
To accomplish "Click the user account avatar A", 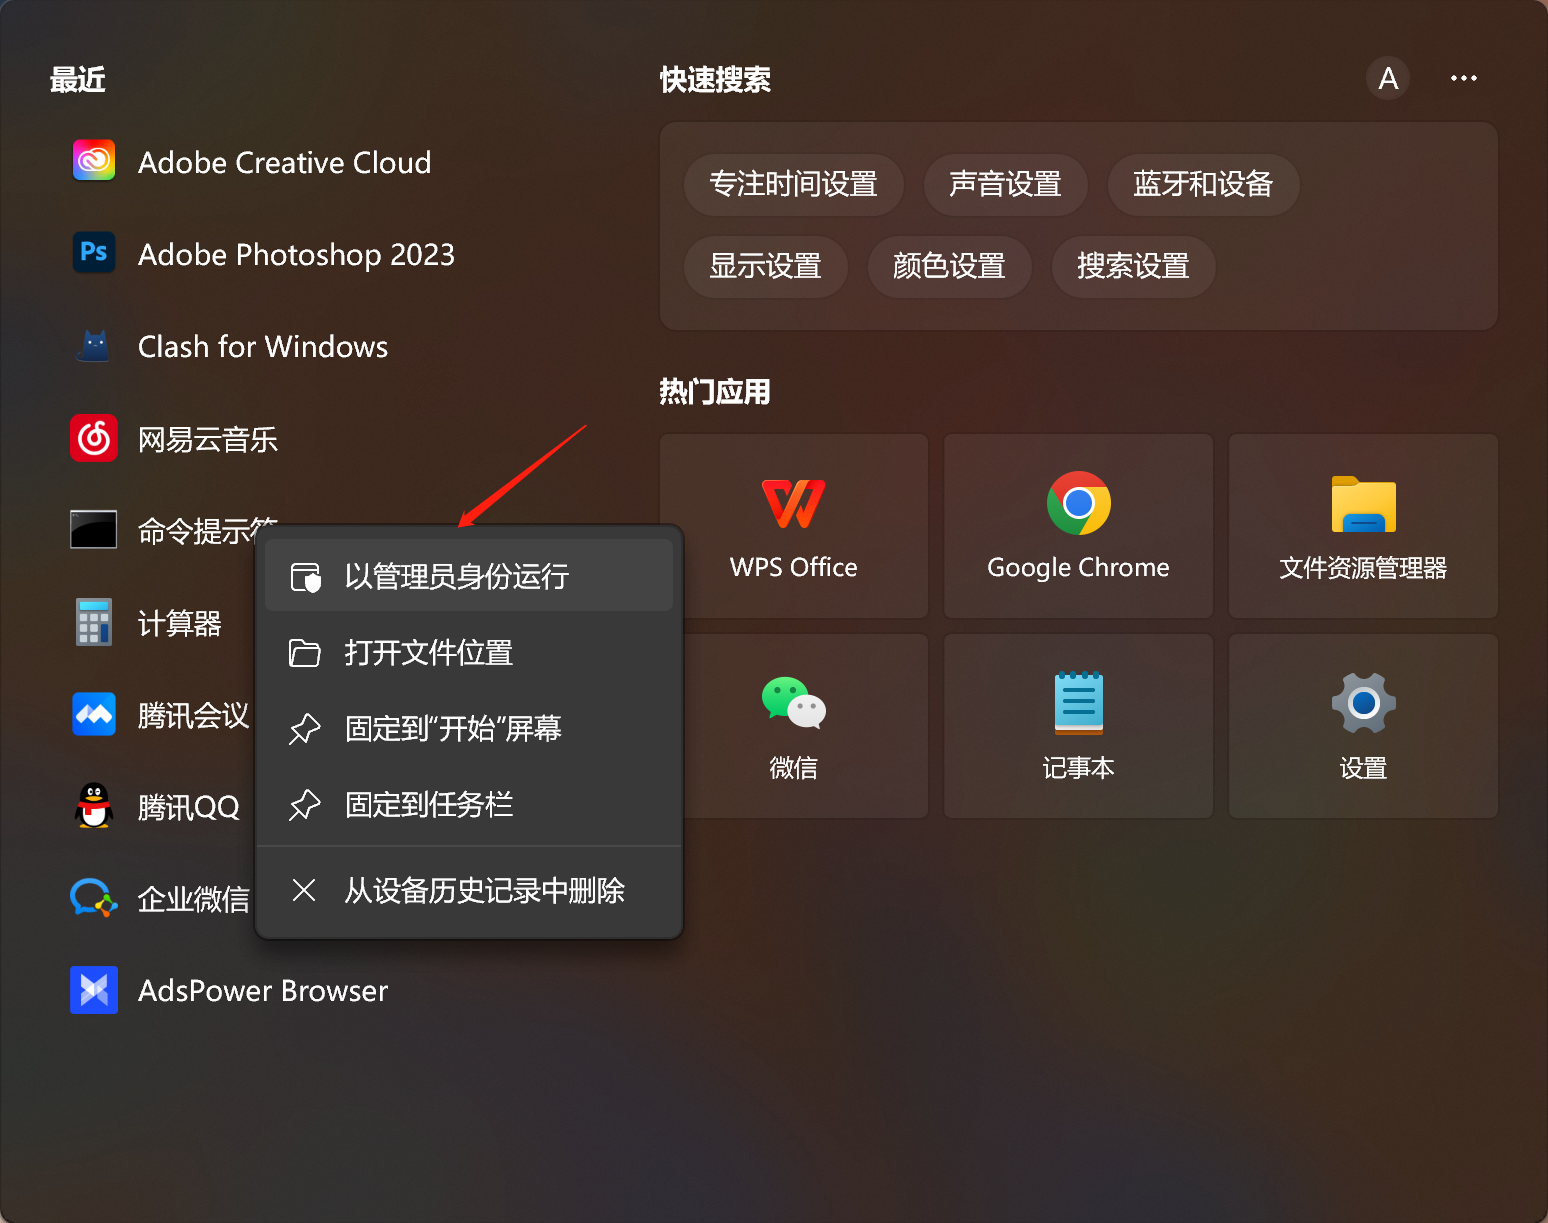I will pyautogui.click(x=1388, y=78).
